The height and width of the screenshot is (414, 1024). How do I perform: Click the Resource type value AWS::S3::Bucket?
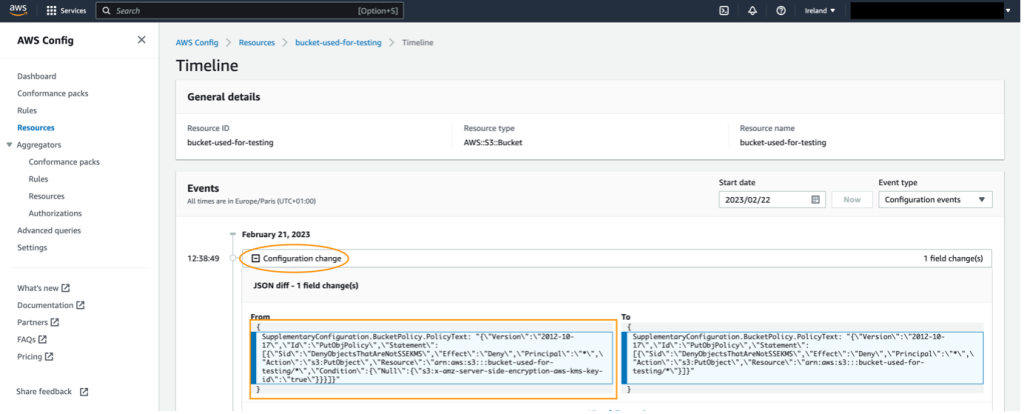coord(492,142)
